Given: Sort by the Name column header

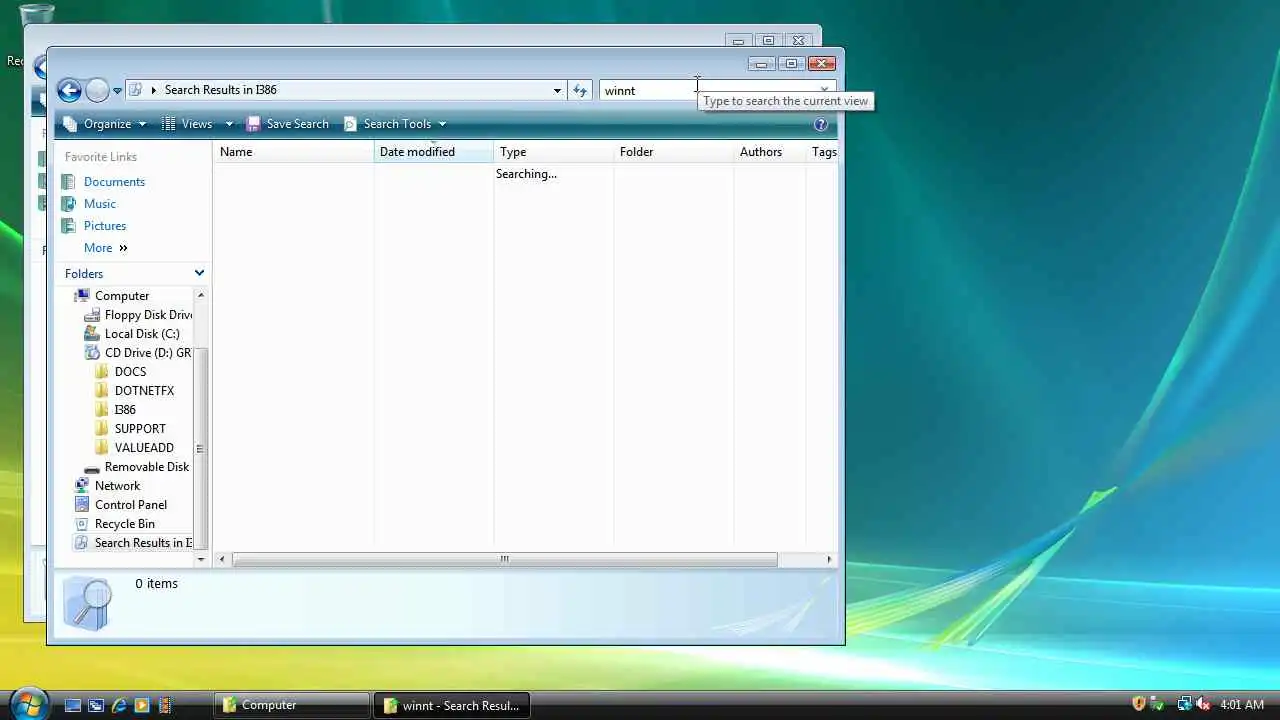Looking at the screenshot, I should (x=294, y=152).
